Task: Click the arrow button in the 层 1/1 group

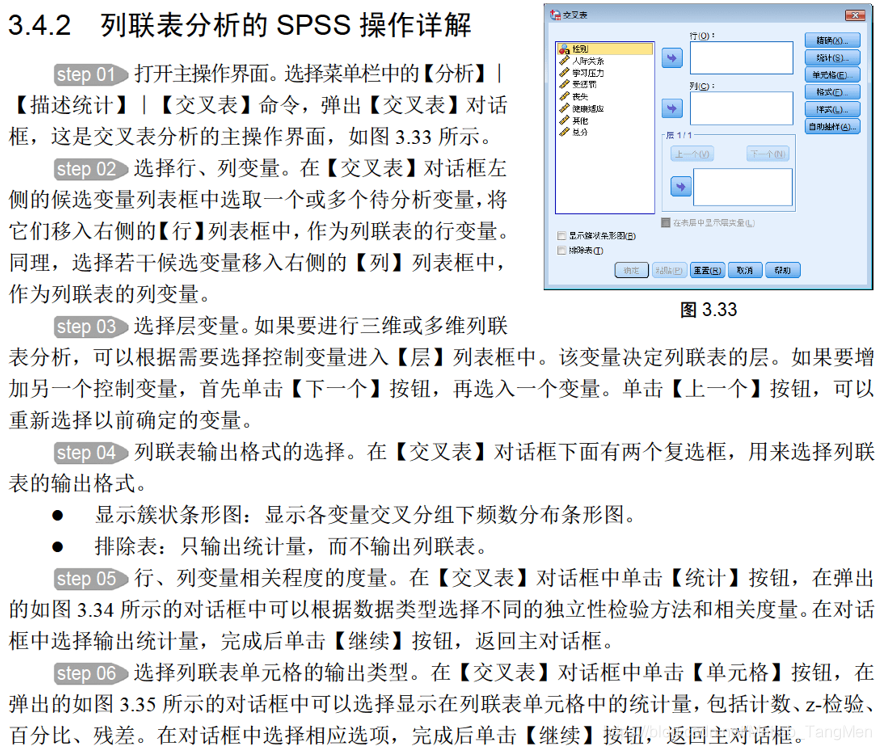Action: click(681, 187)
